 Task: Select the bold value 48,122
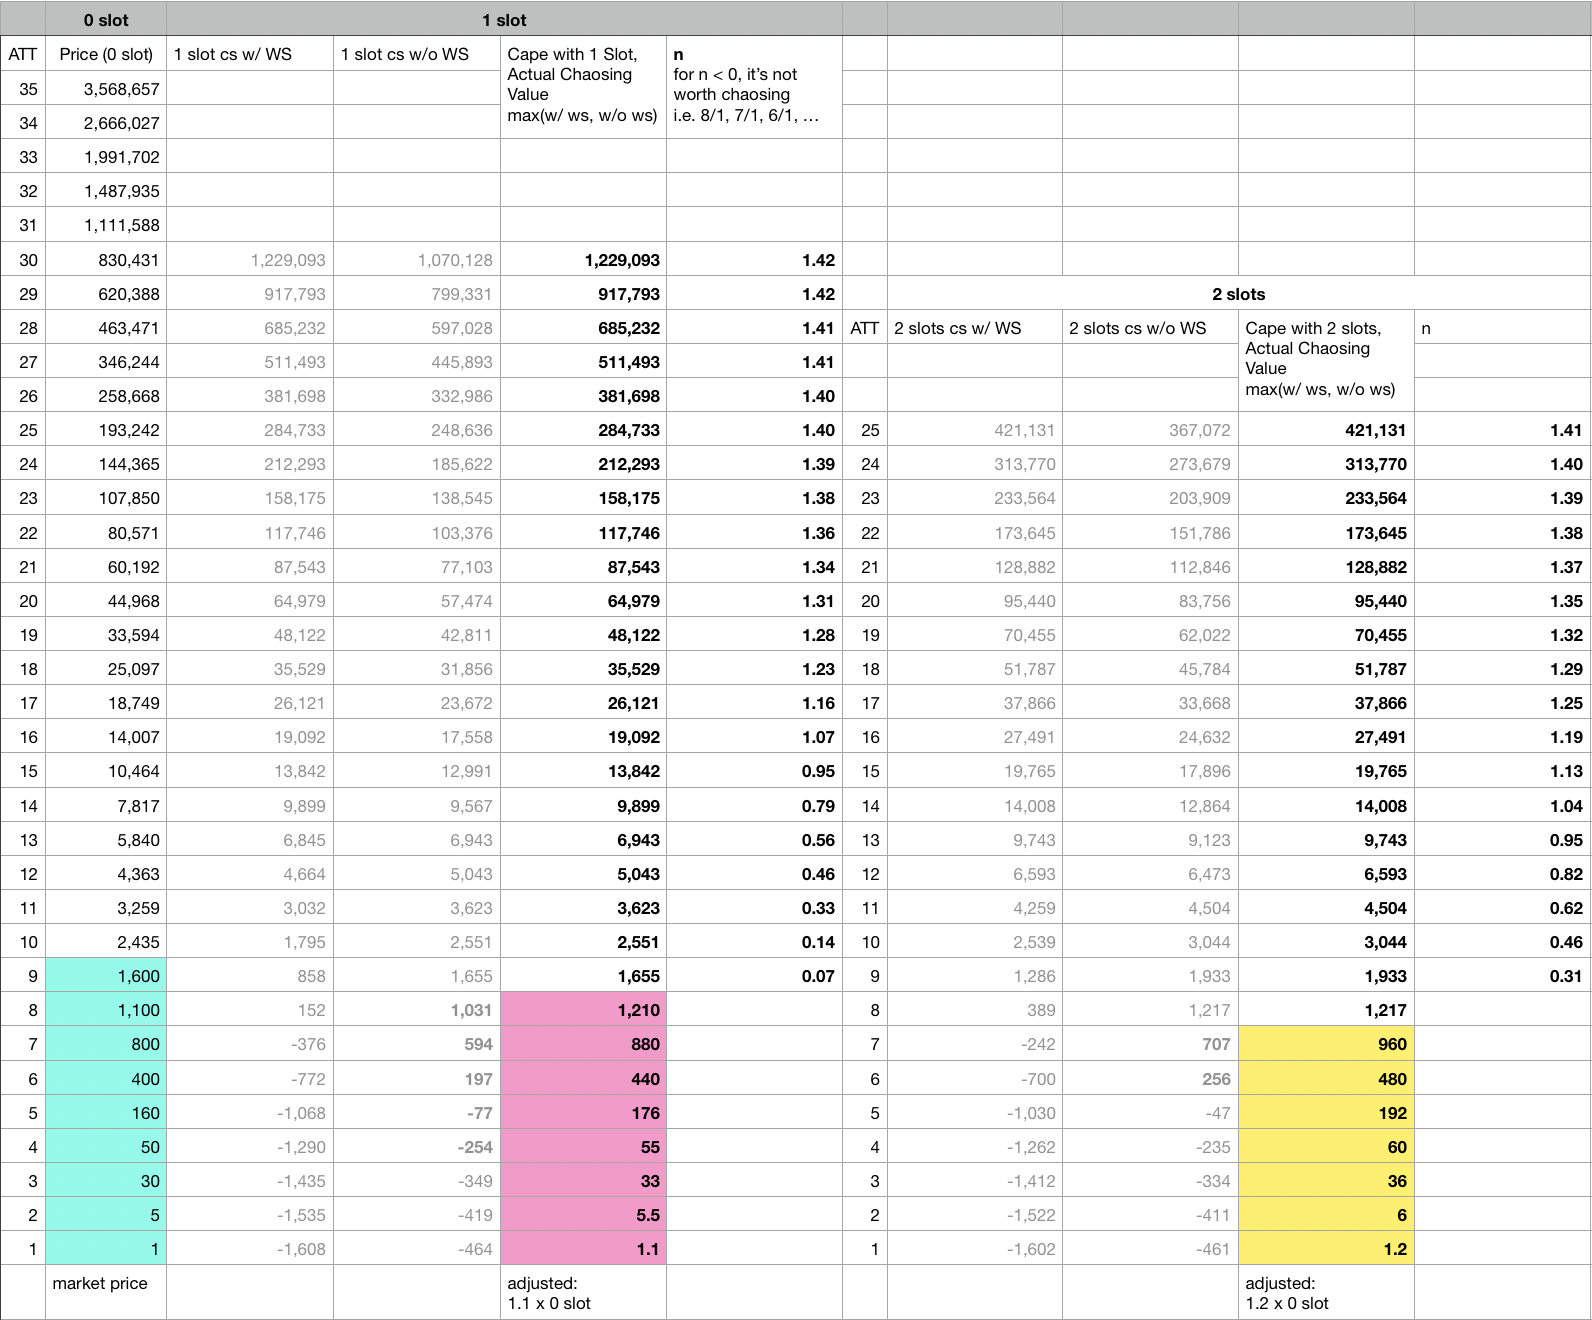coord(583,635)
